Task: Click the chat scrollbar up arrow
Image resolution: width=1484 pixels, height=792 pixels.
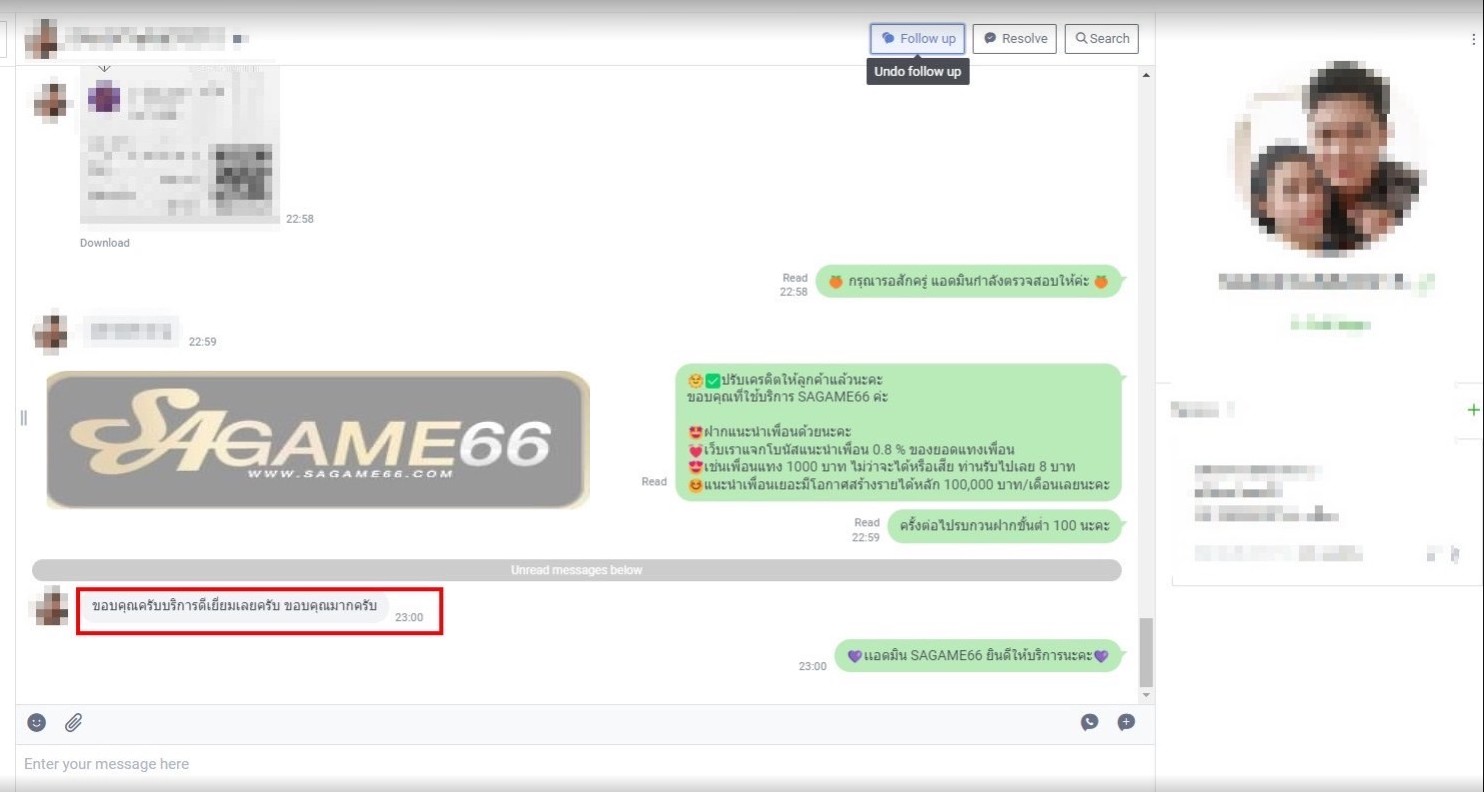Action: pyautogui.click(x=1146, y=76)
